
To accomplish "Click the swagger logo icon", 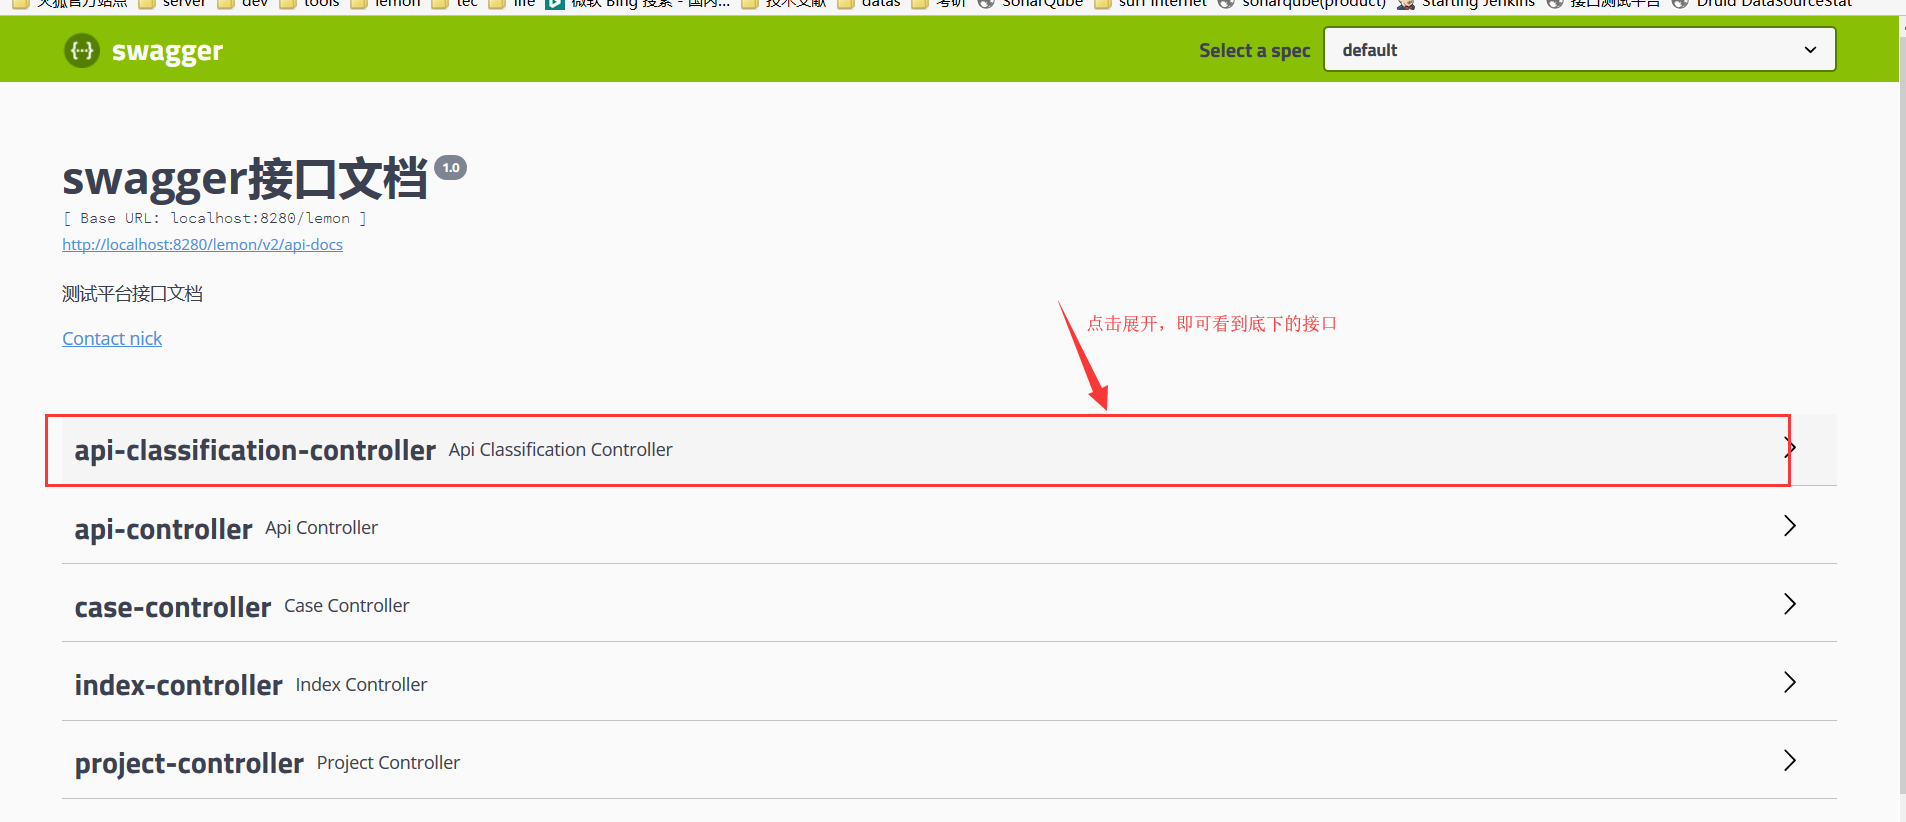I will [82, 50].
